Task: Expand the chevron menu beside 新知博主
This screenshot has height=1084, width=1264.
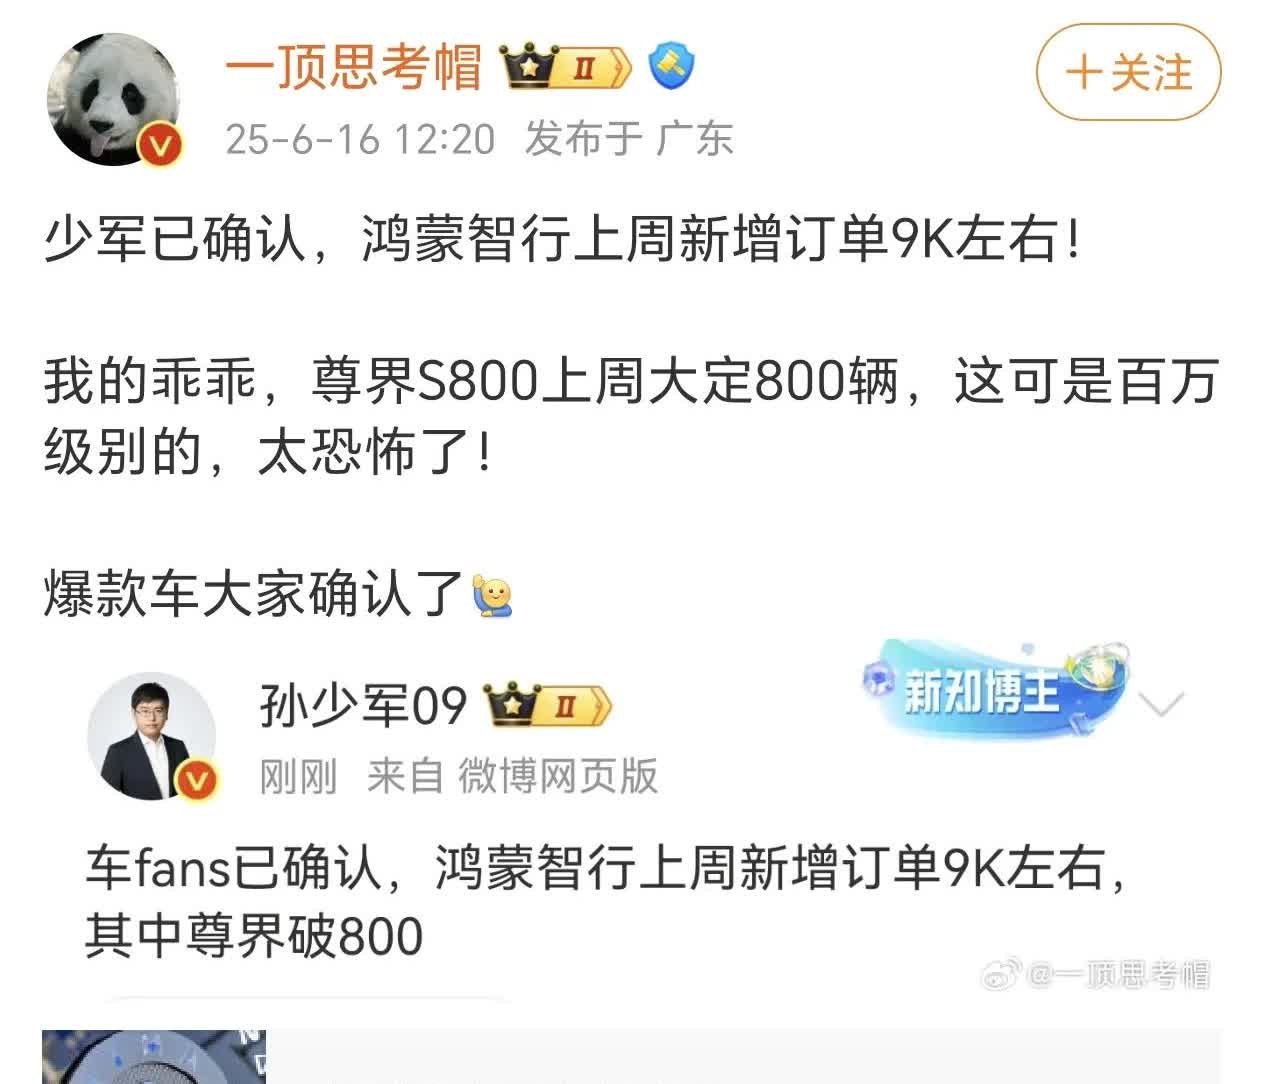Action: (x=1161, y=704)
